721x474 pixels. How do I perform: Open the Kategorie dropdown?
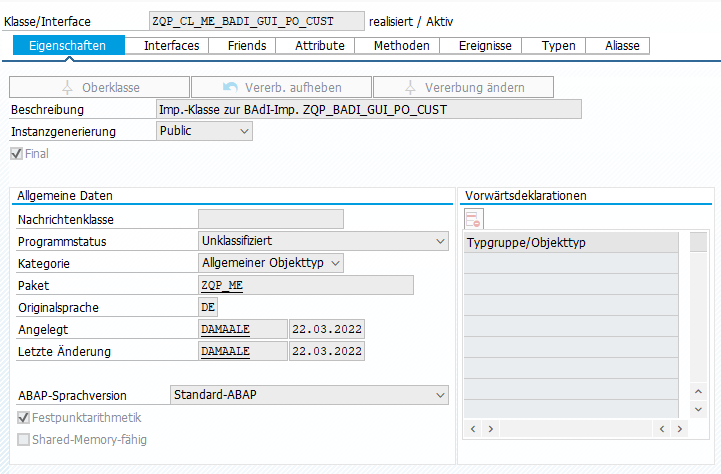pos(270,263)
